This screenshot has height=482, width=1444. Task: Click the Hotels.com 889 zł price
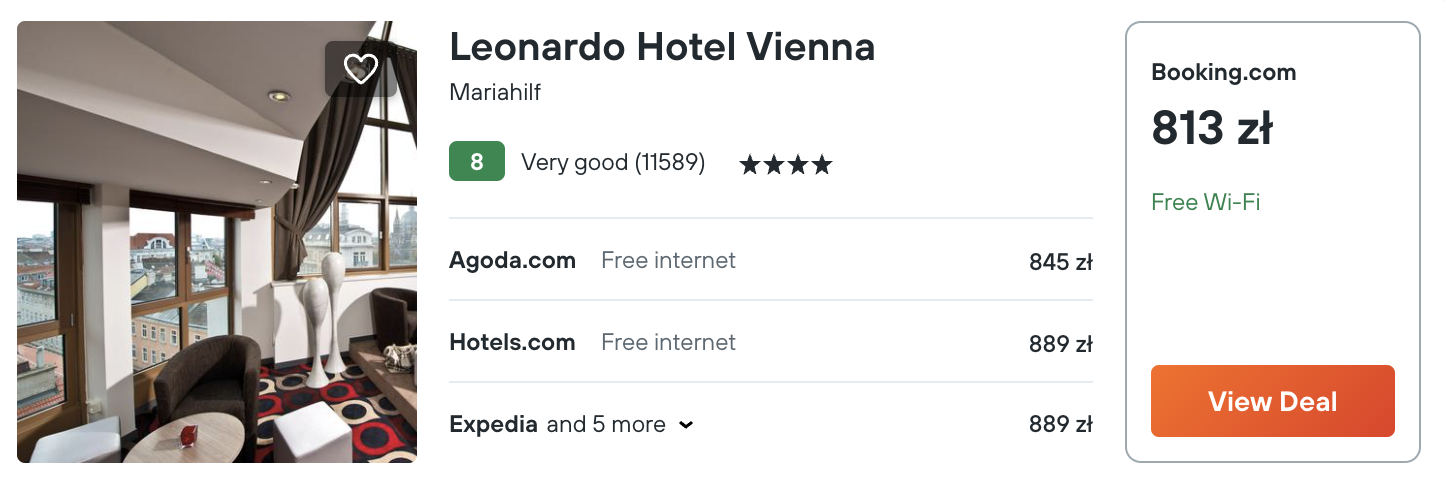[1060, 344]
